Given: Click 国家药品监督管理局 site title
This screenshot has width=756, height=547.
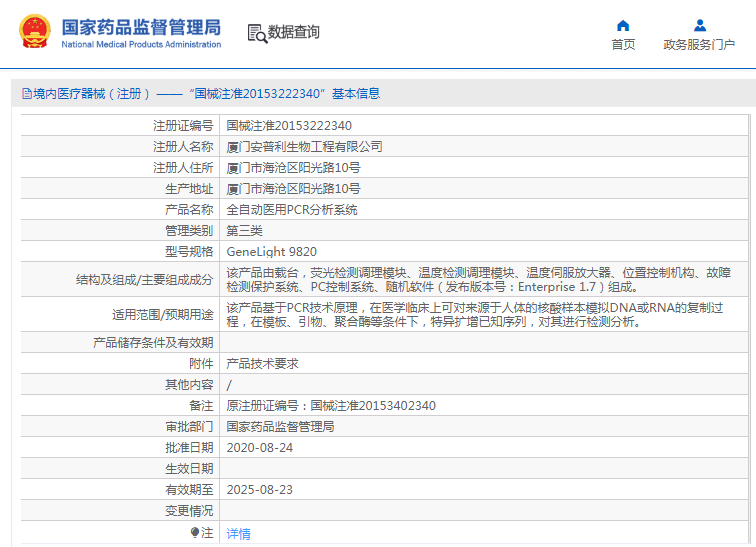Looking at the screenshot, I should pos(141,27).
